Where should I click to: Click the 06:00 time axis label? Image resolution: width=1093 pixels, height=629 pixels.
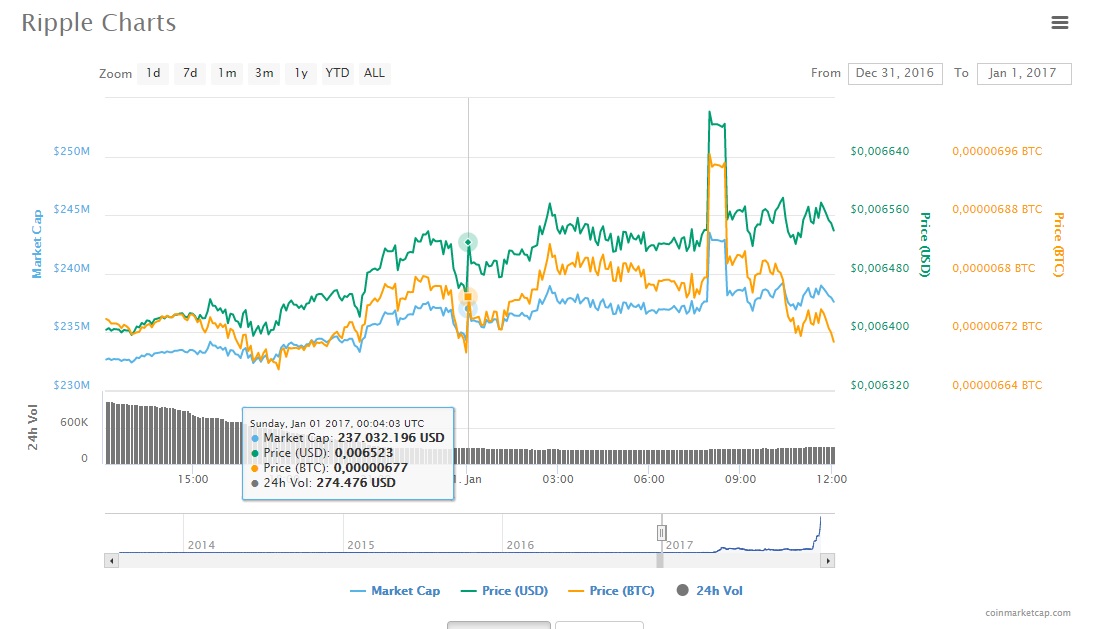point(649,479)
